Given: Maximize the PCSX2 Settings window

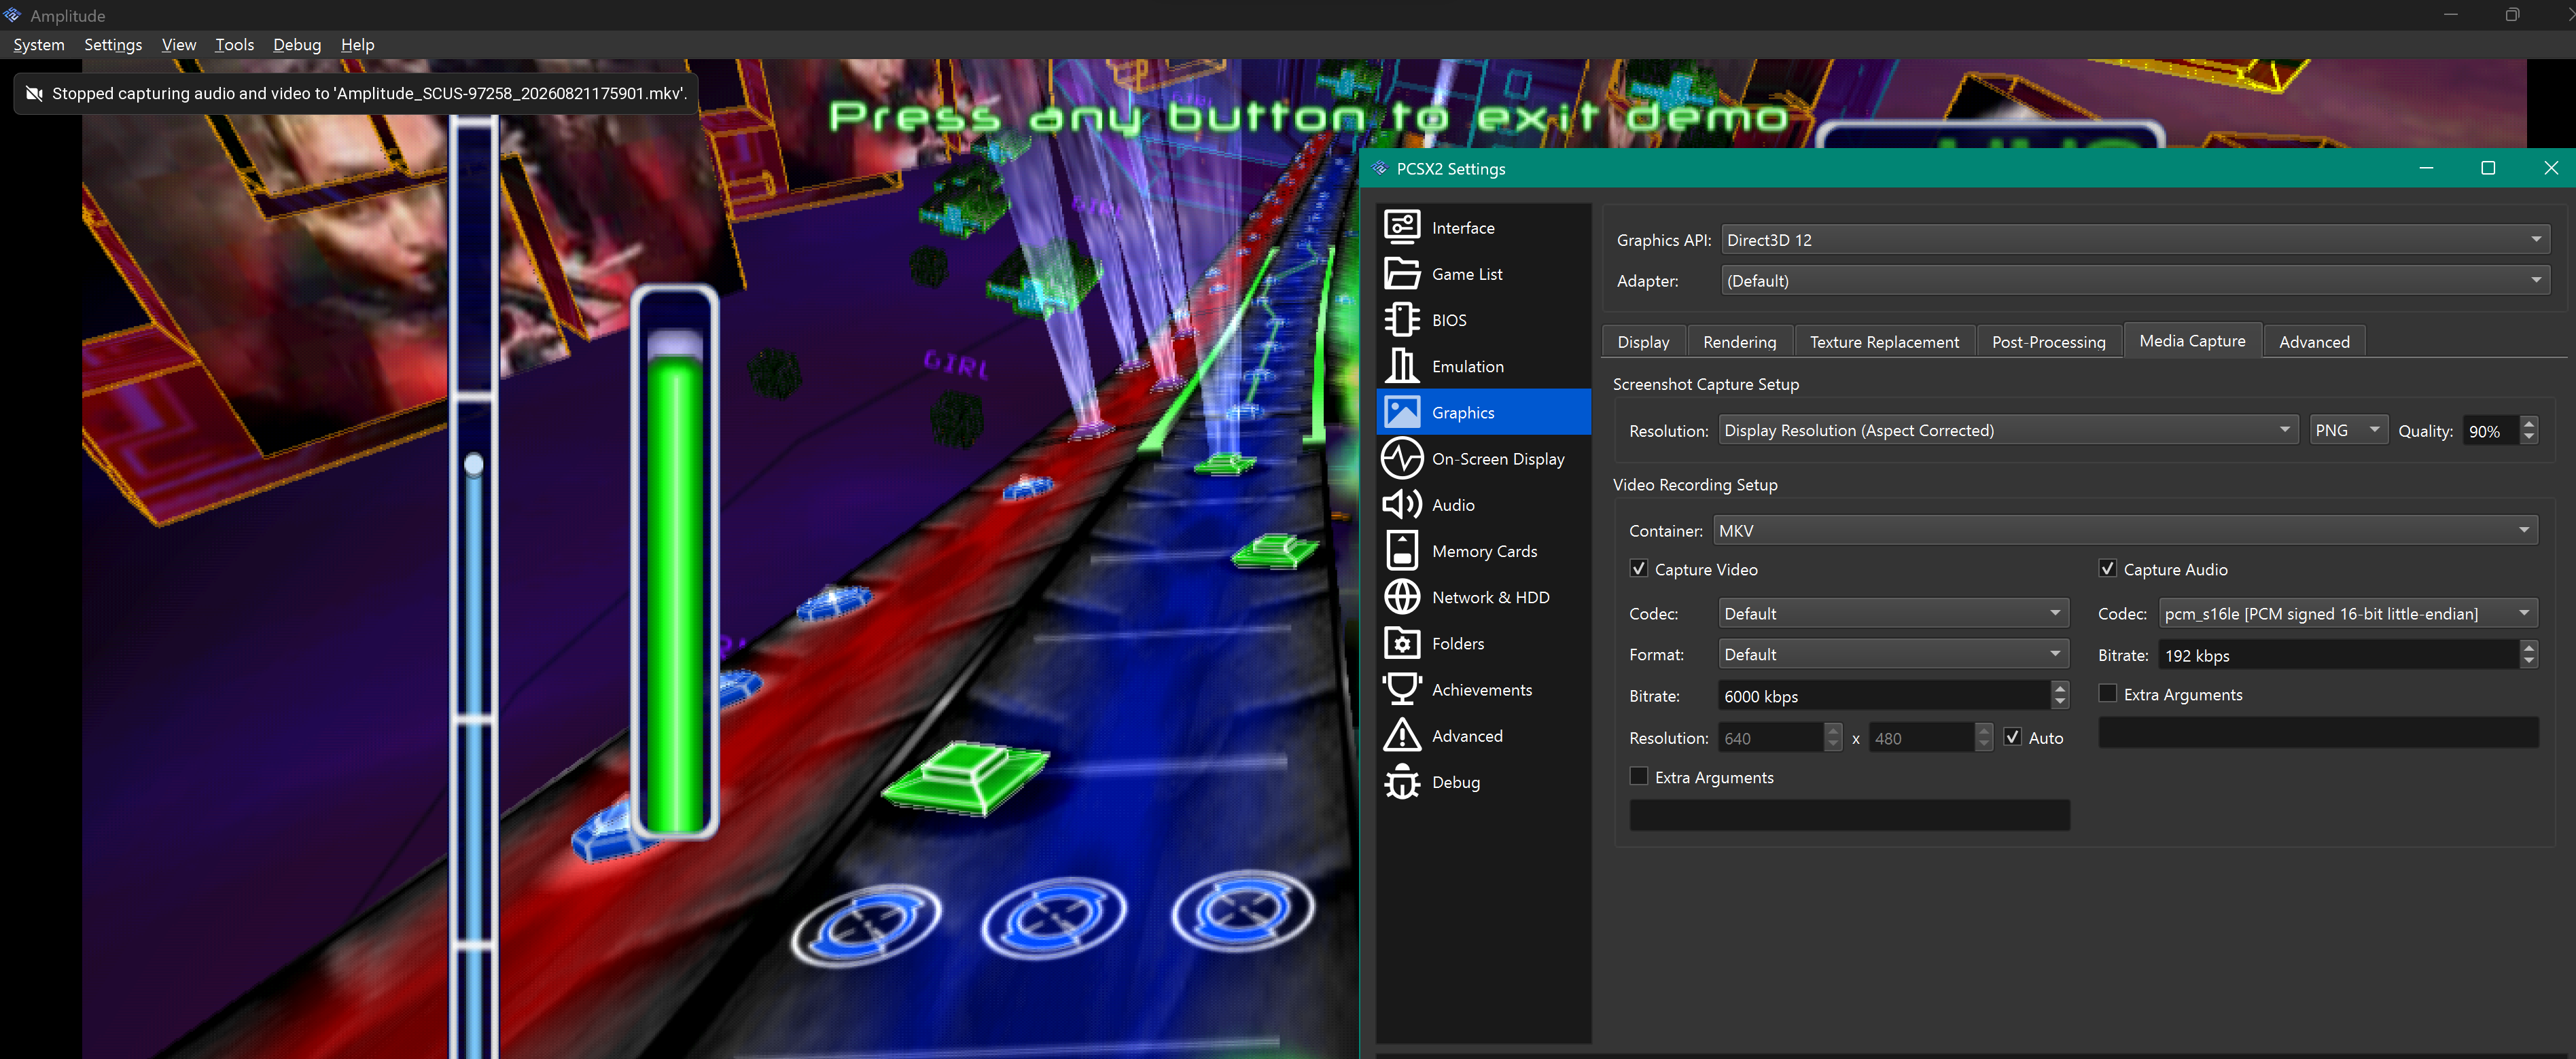Looking at the screenshot, I should coord(2488,168).
